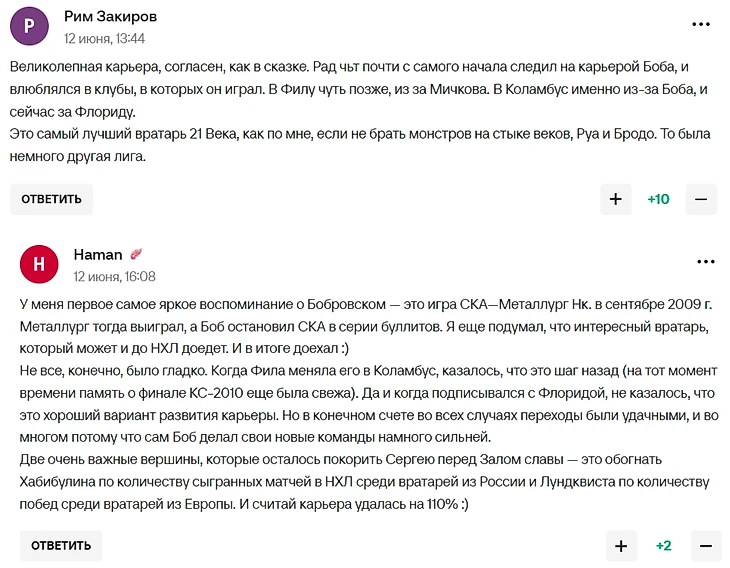Screen dimensions: 730x568
Task: Open the 12 июня, 16:08 timestamp
Action: (115, 277)
